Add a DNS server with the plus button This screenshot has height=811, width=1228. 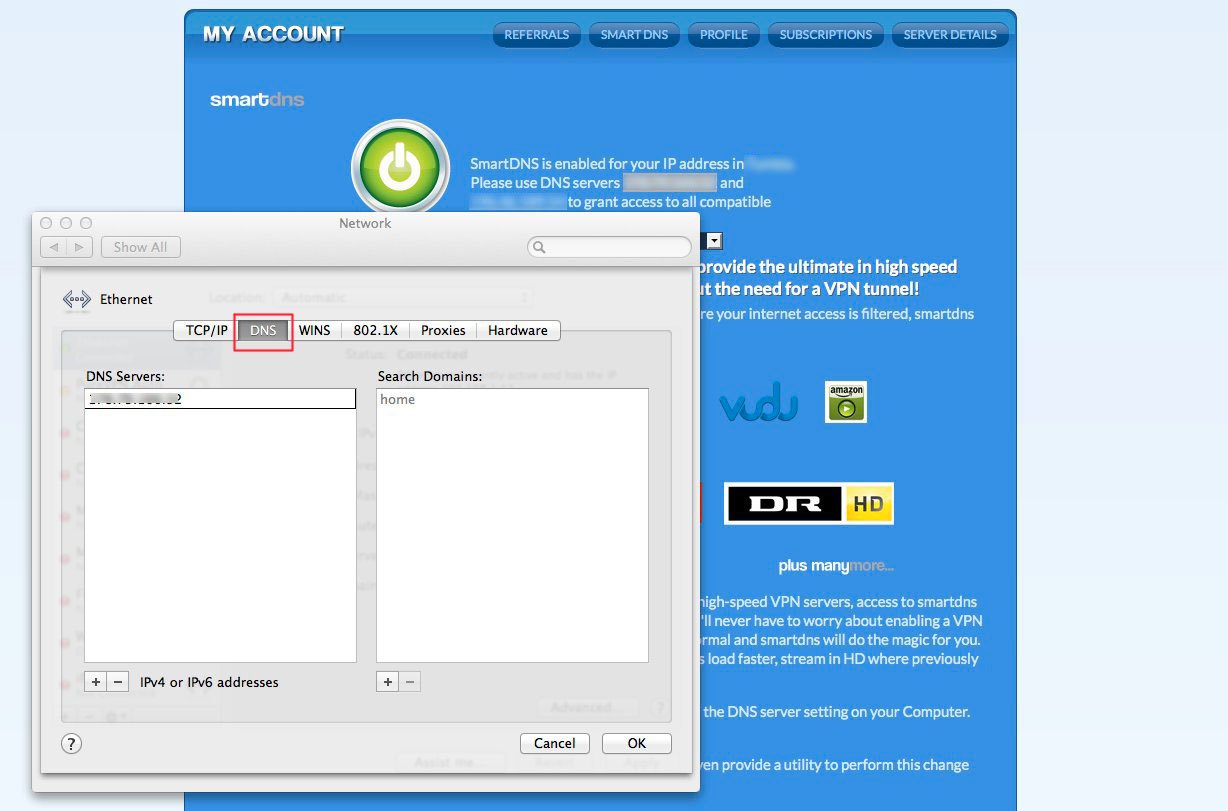[x=96, y=682]
